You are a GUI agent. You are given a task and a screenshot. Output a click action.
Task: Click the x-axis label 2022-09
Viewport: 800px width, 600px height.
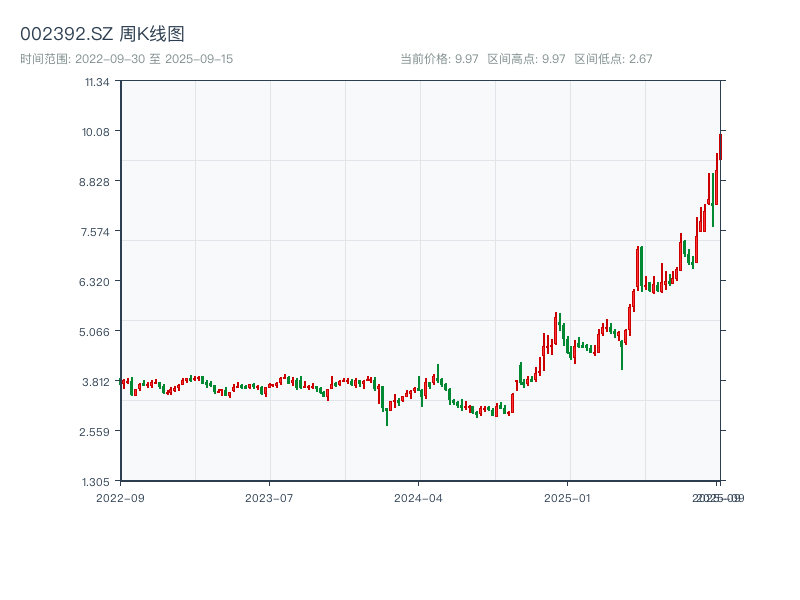click(x=120, y=498)
